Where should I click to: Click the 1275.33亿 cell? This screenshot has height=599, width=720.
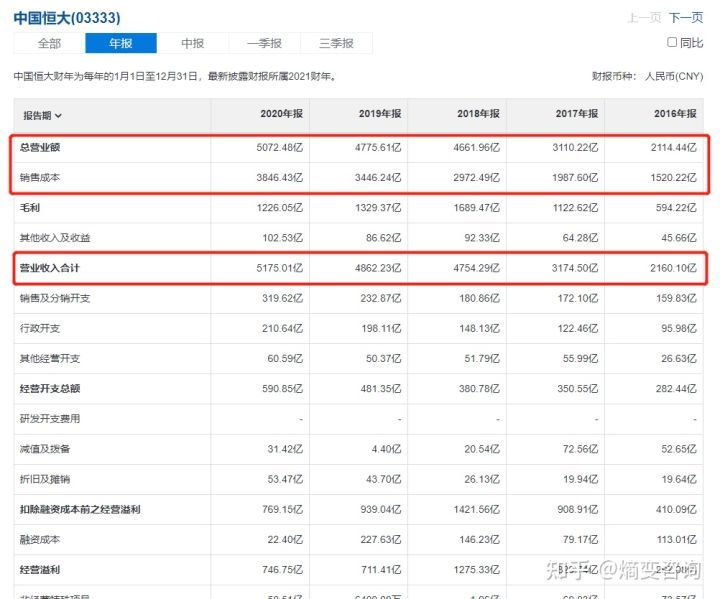477,570
